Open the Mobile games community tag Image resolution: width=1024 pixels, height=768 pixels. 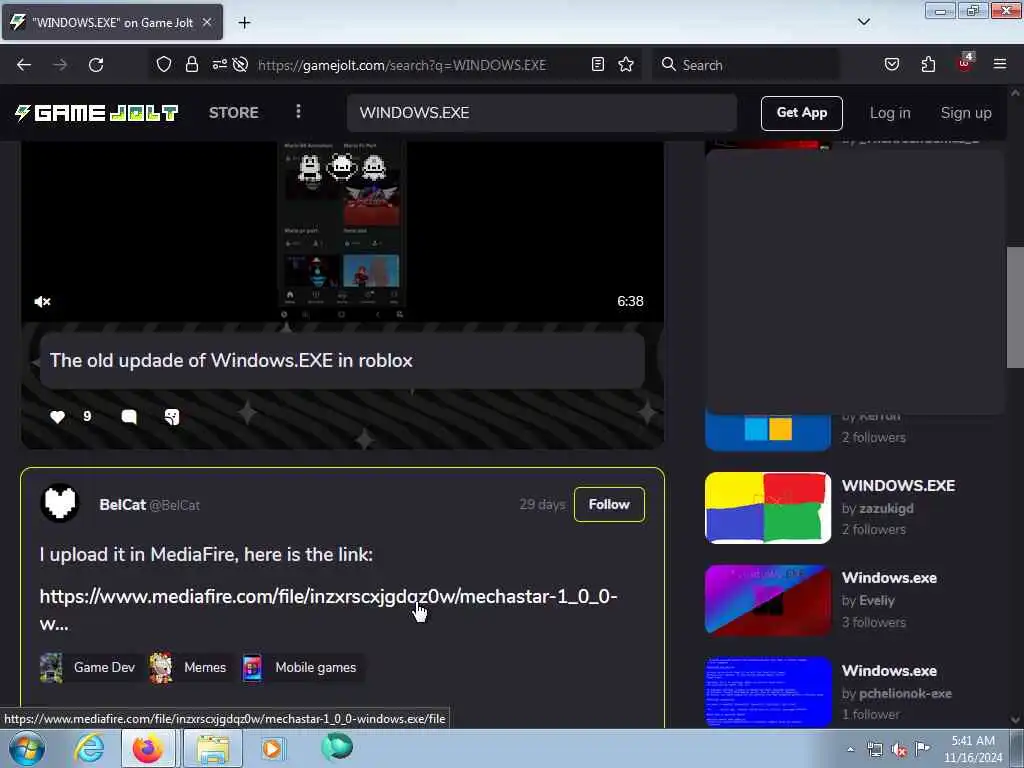[x=301, y=667]
